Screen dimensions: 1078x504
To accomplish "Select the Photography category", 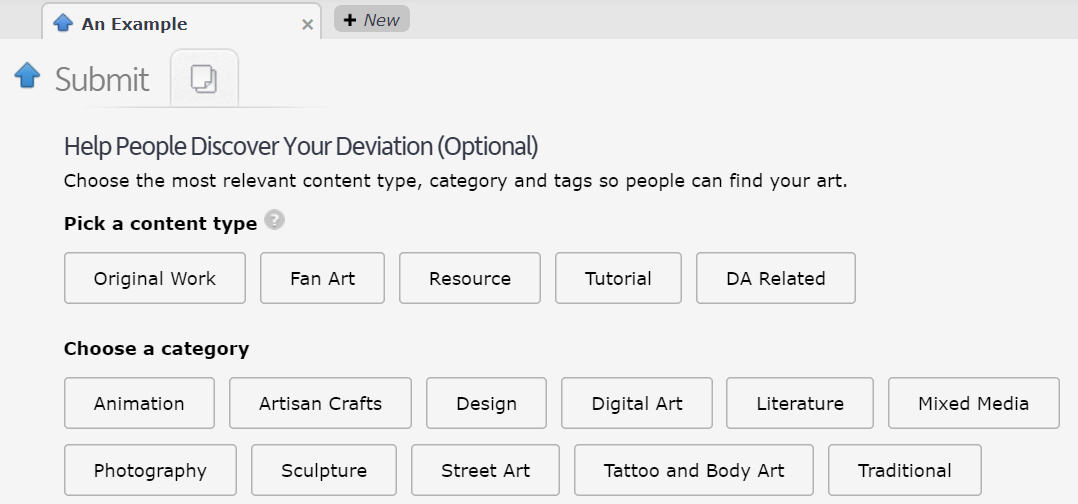I will tap(150, 470).
